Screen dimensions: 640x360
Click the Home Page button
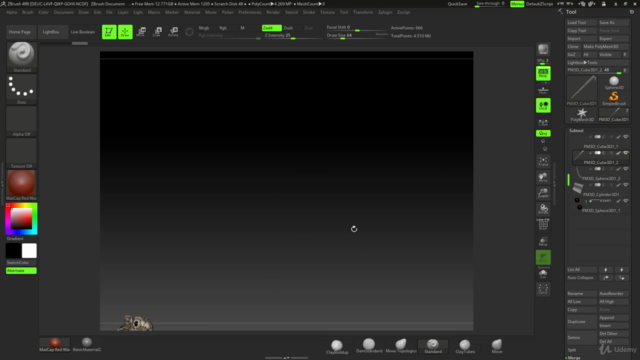pyautogui.click(x=20, y=32)
